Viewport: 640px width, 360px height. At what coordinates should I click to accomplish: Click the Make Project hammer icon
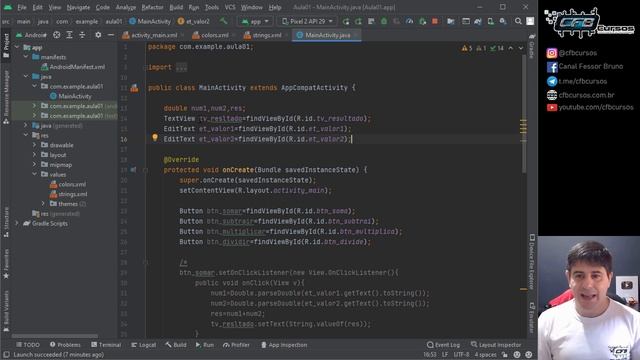(x=223, y=21)
